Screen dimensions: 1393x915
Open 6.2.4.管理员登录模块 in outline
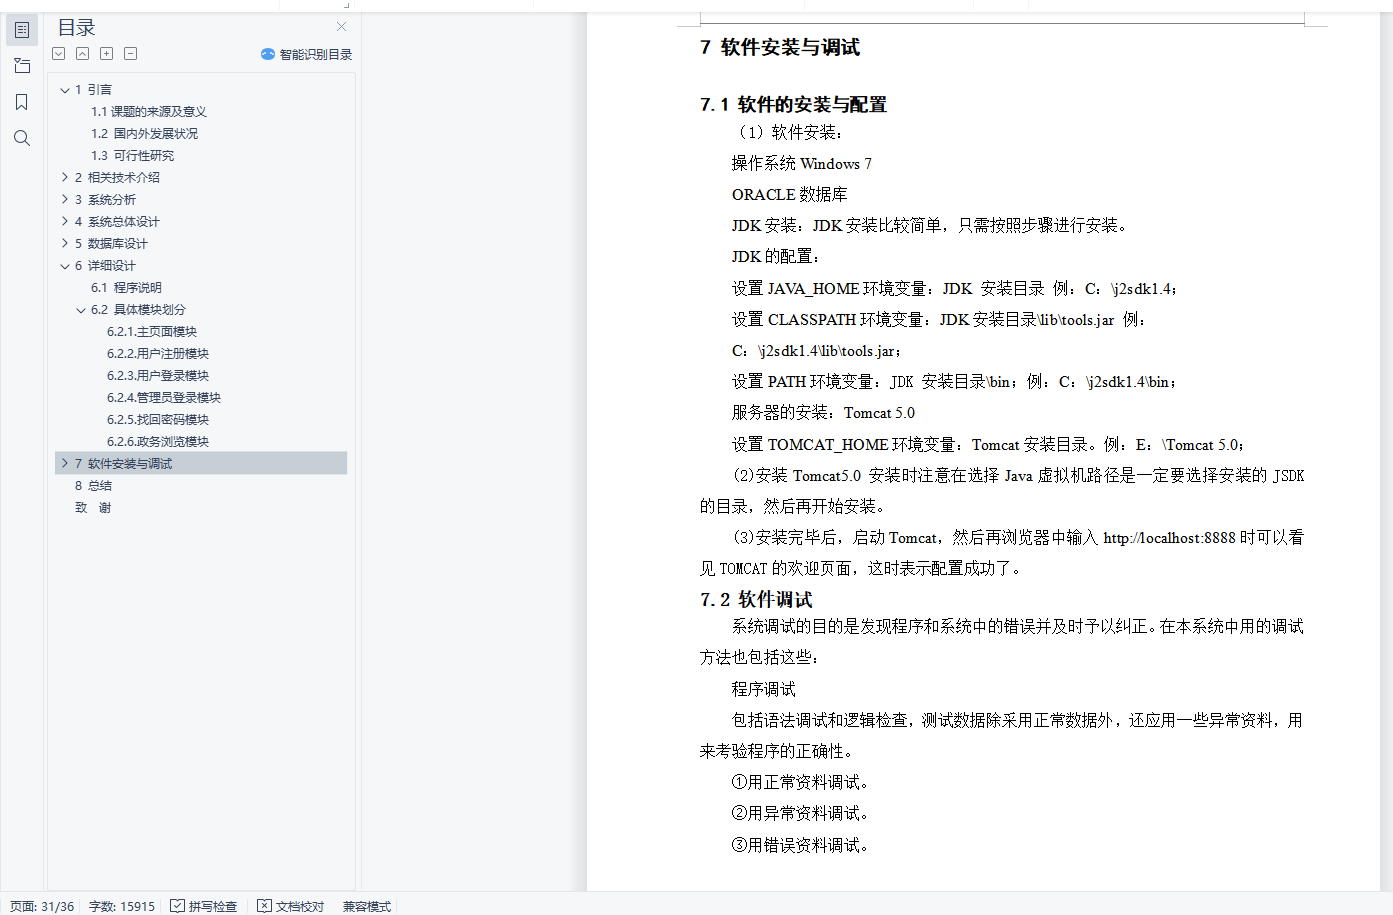point(164,398)
